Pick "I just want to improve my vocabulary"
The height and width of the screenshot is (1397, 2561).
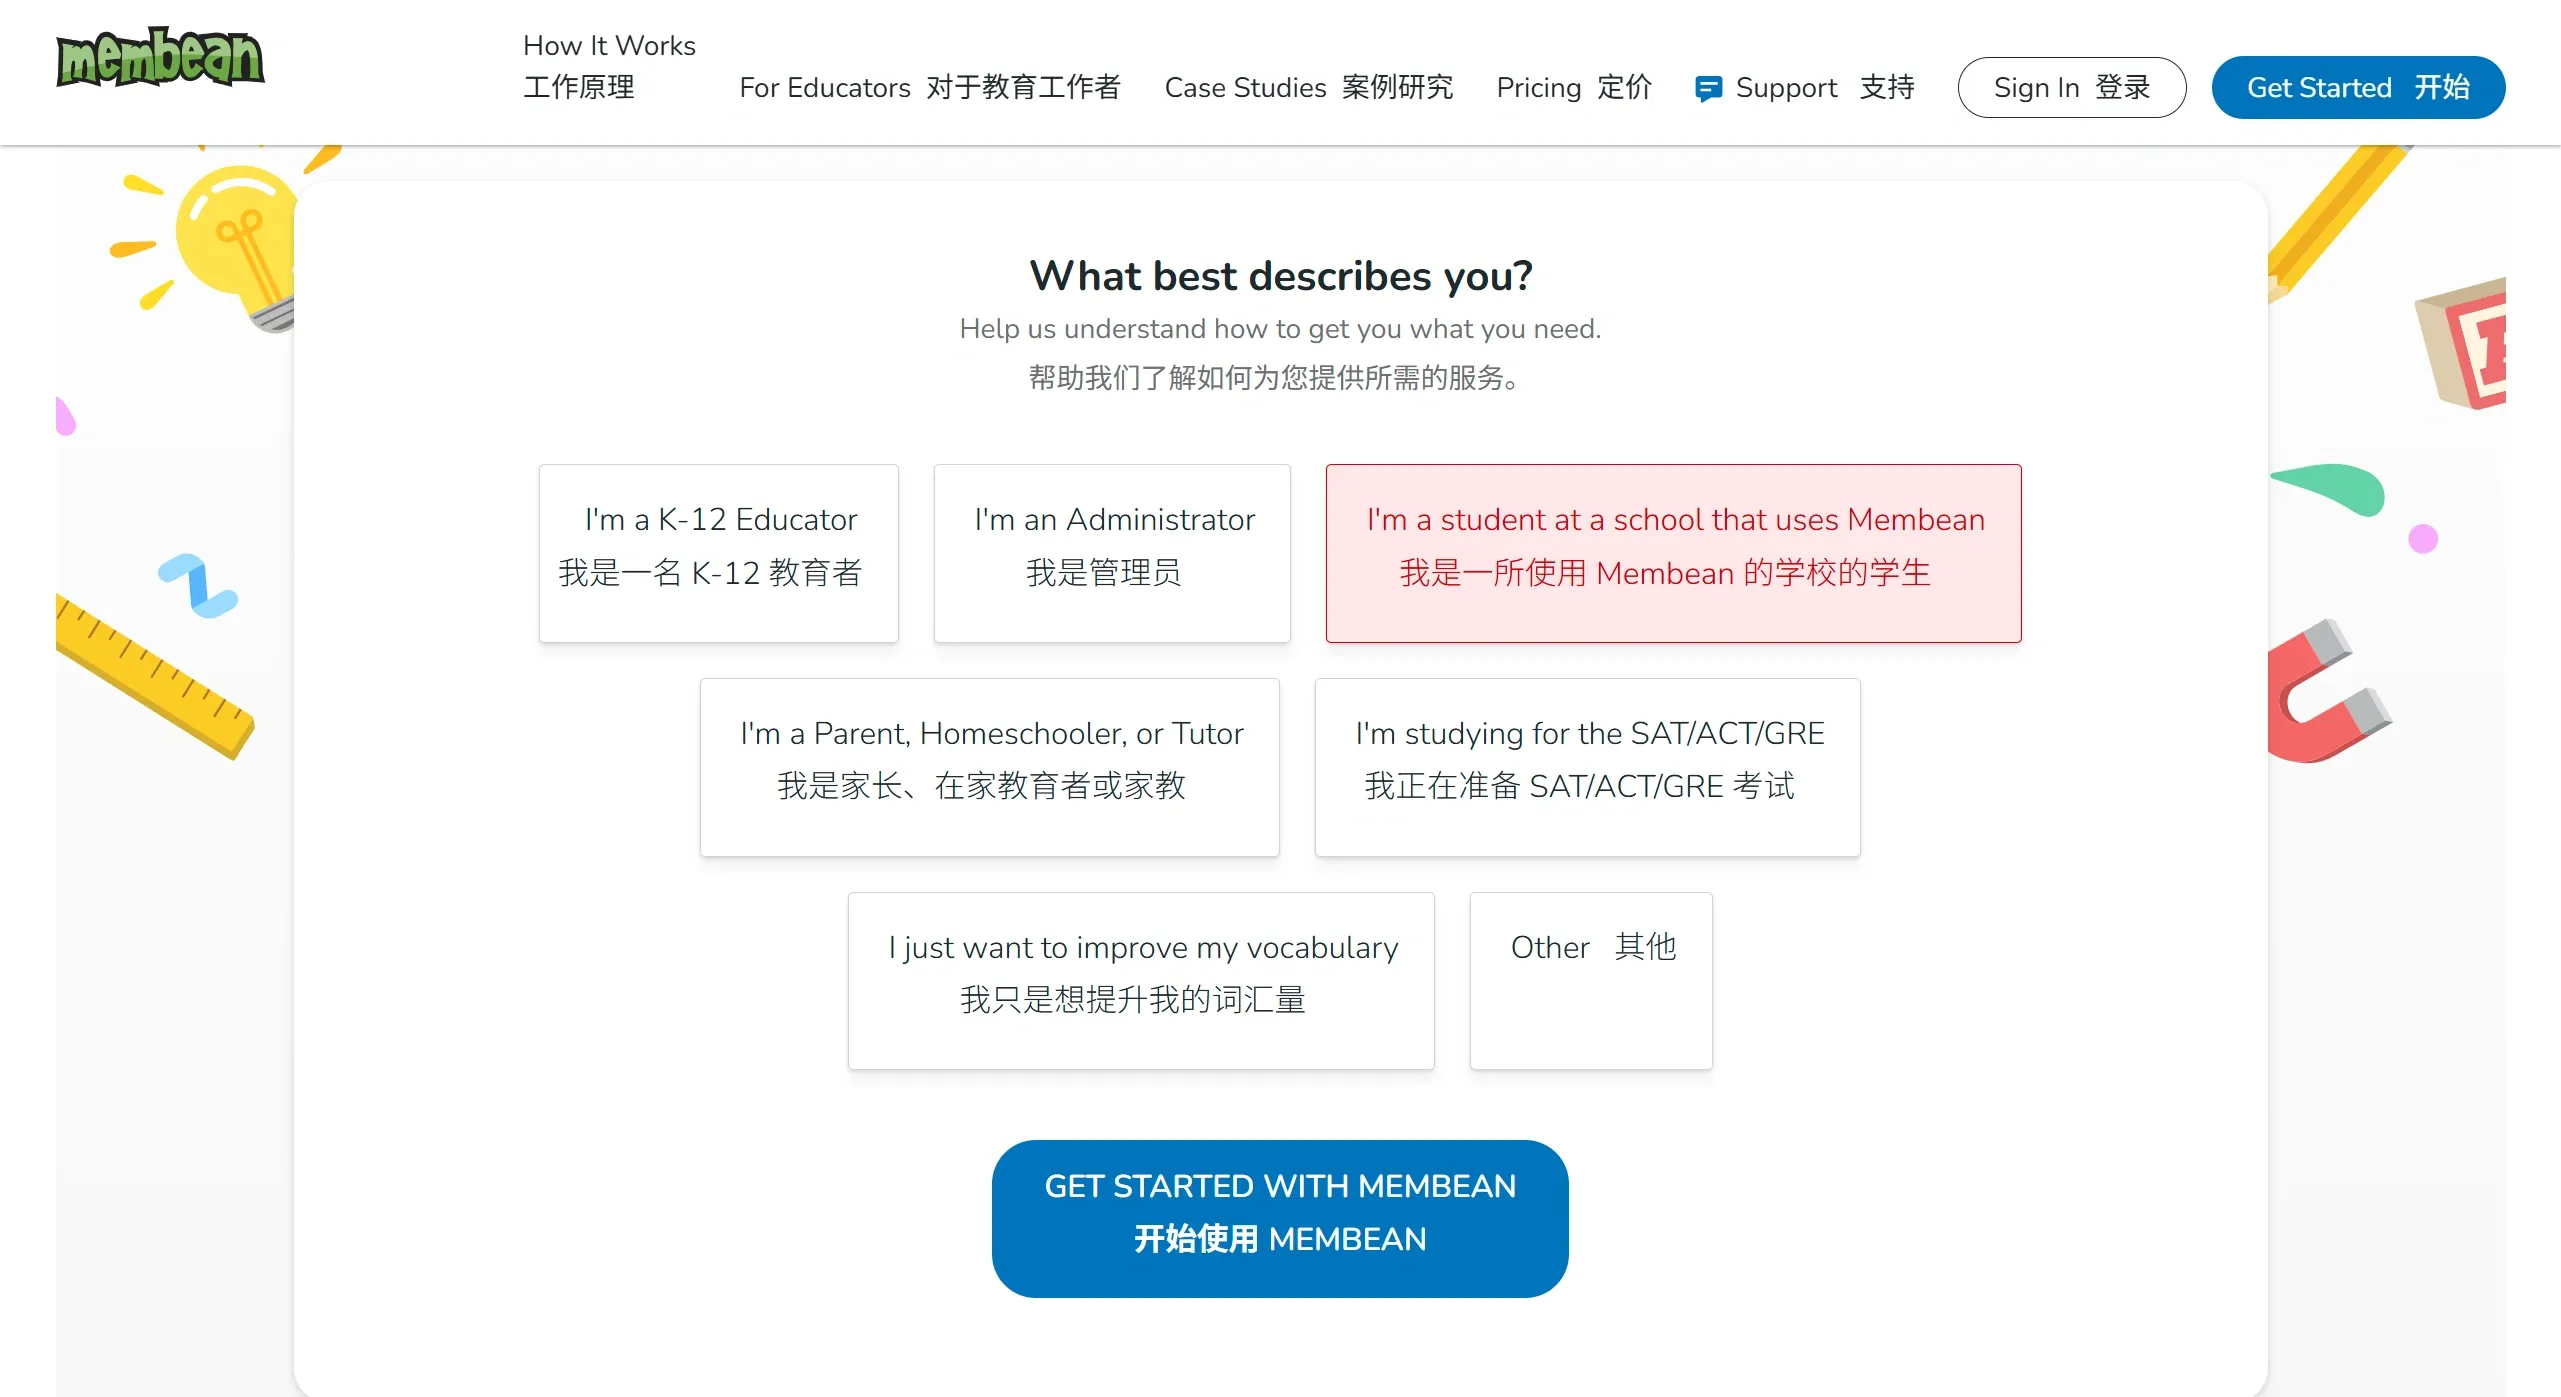pos(1141,981)
